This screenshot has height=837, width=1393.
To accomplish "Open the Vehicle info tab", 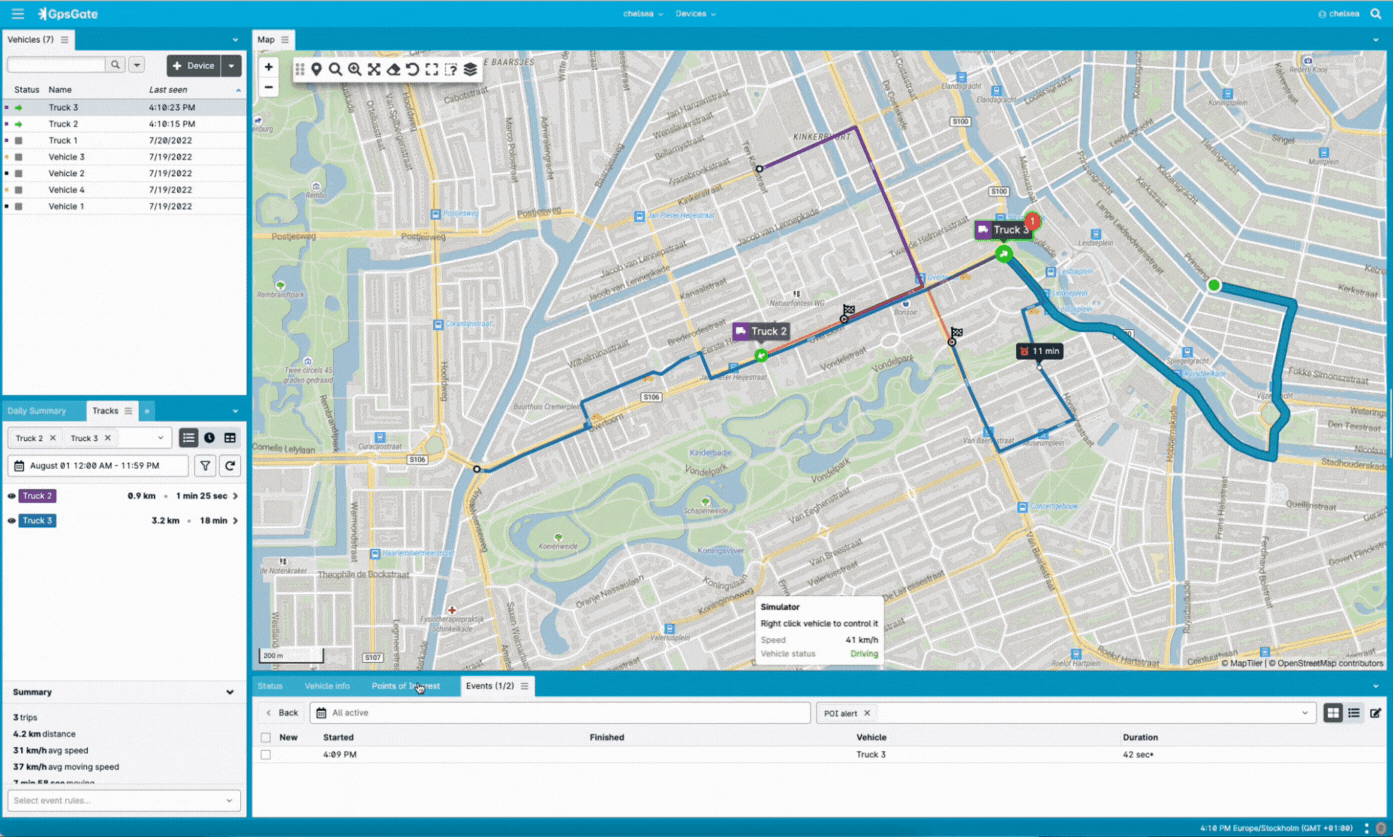I will (x=327, y=686).
